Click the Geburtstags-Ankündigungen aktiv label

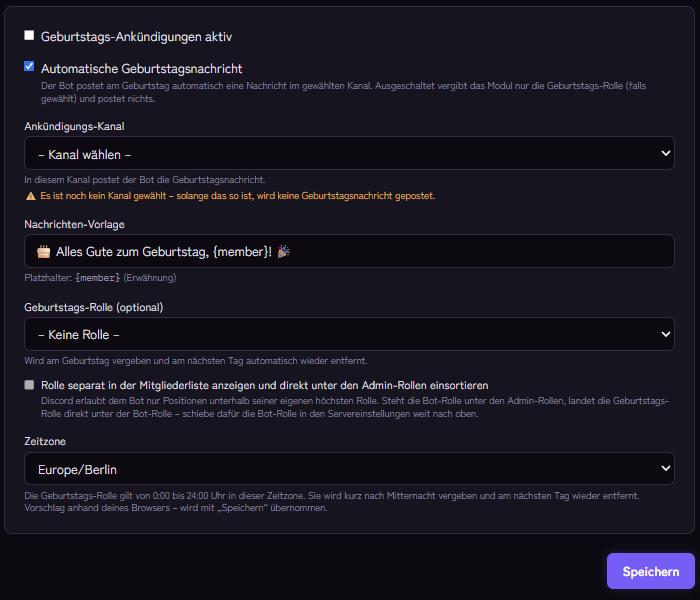tap(136, 37)
